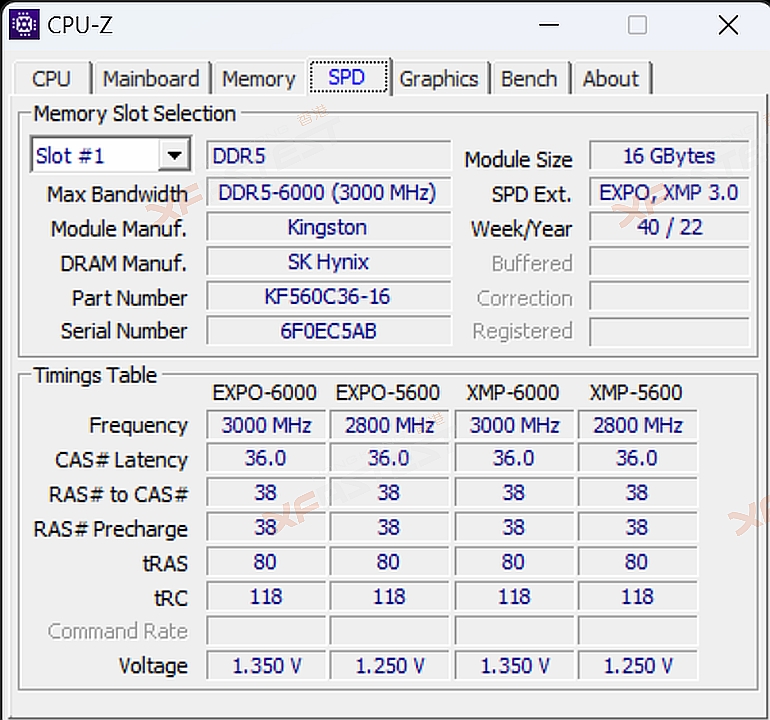This screenshot has height=720, width=770.
Task: Click the 16 GBytes module size value
Action: (669, 156)
